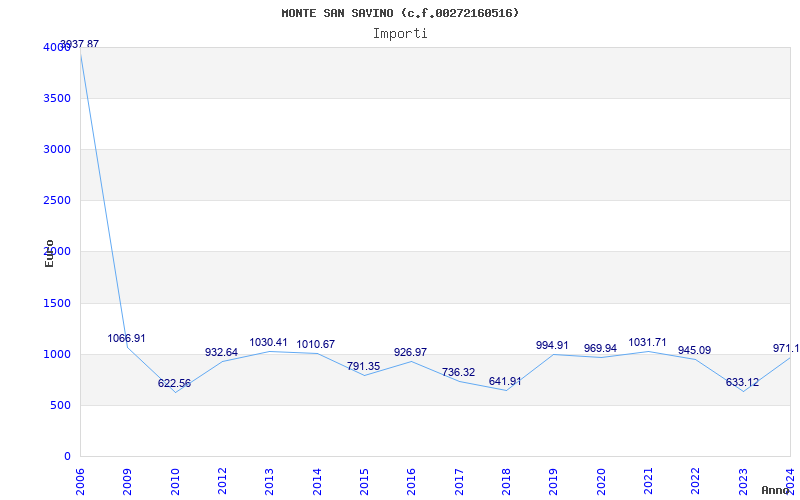The width and height of the screenshot is (800, 500).
Task: Select the 2017 x-axis year label
Action: pos(459,482)
